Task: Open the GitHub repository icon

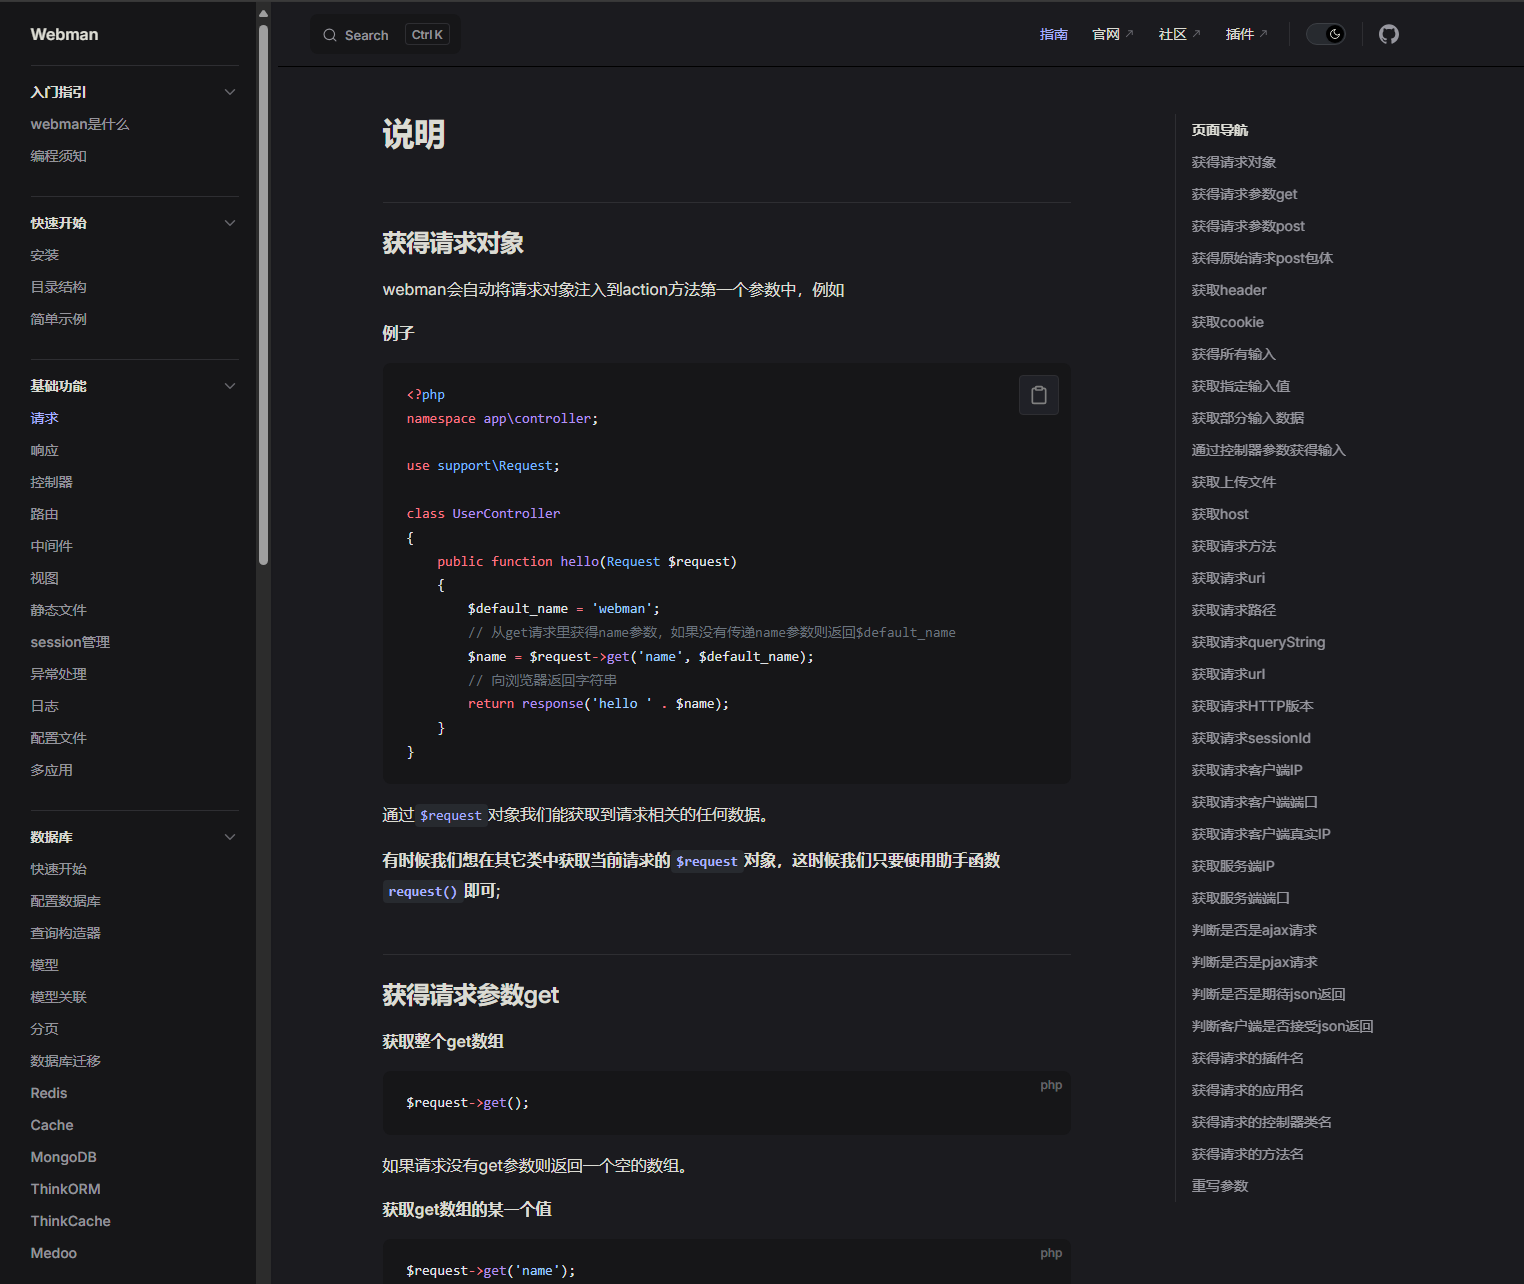Action: [1388, 34]
